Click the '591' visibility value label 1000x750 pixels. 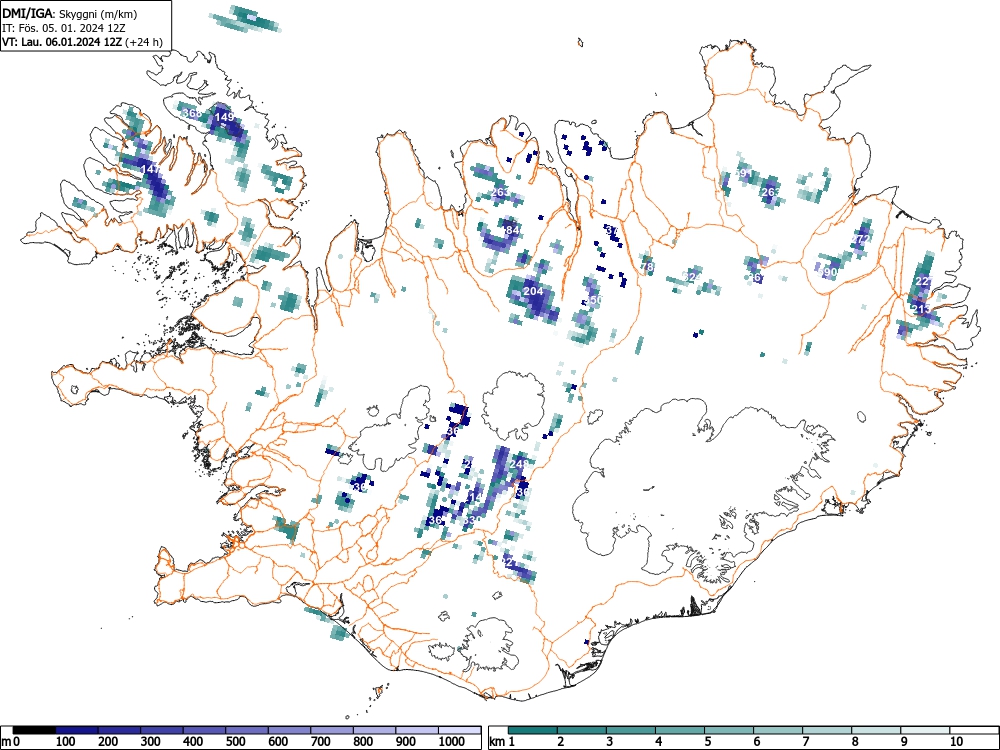(x=742, y=173)
